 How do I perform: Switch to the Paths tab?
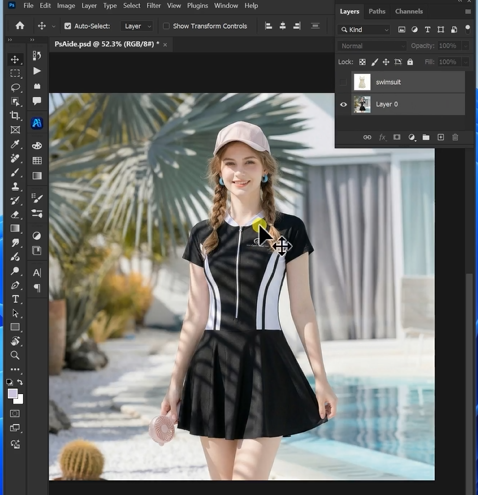tap(377, 11)
